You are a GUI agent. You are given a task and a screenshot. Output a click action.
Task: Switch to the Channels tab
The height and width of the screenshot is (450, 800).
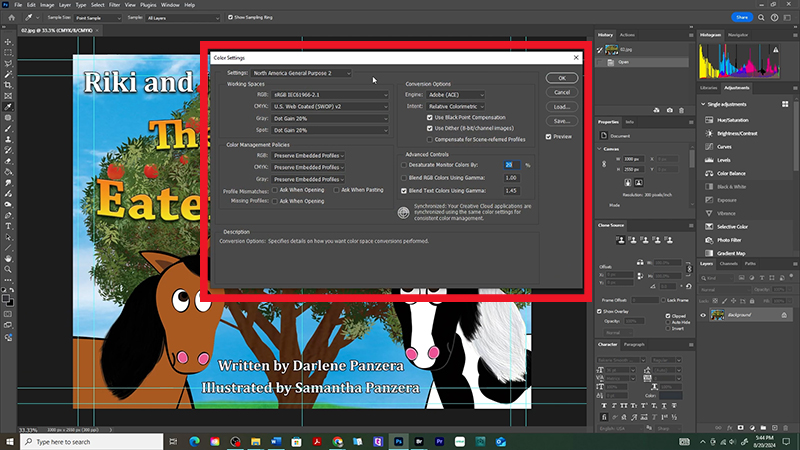pos(728,264)
